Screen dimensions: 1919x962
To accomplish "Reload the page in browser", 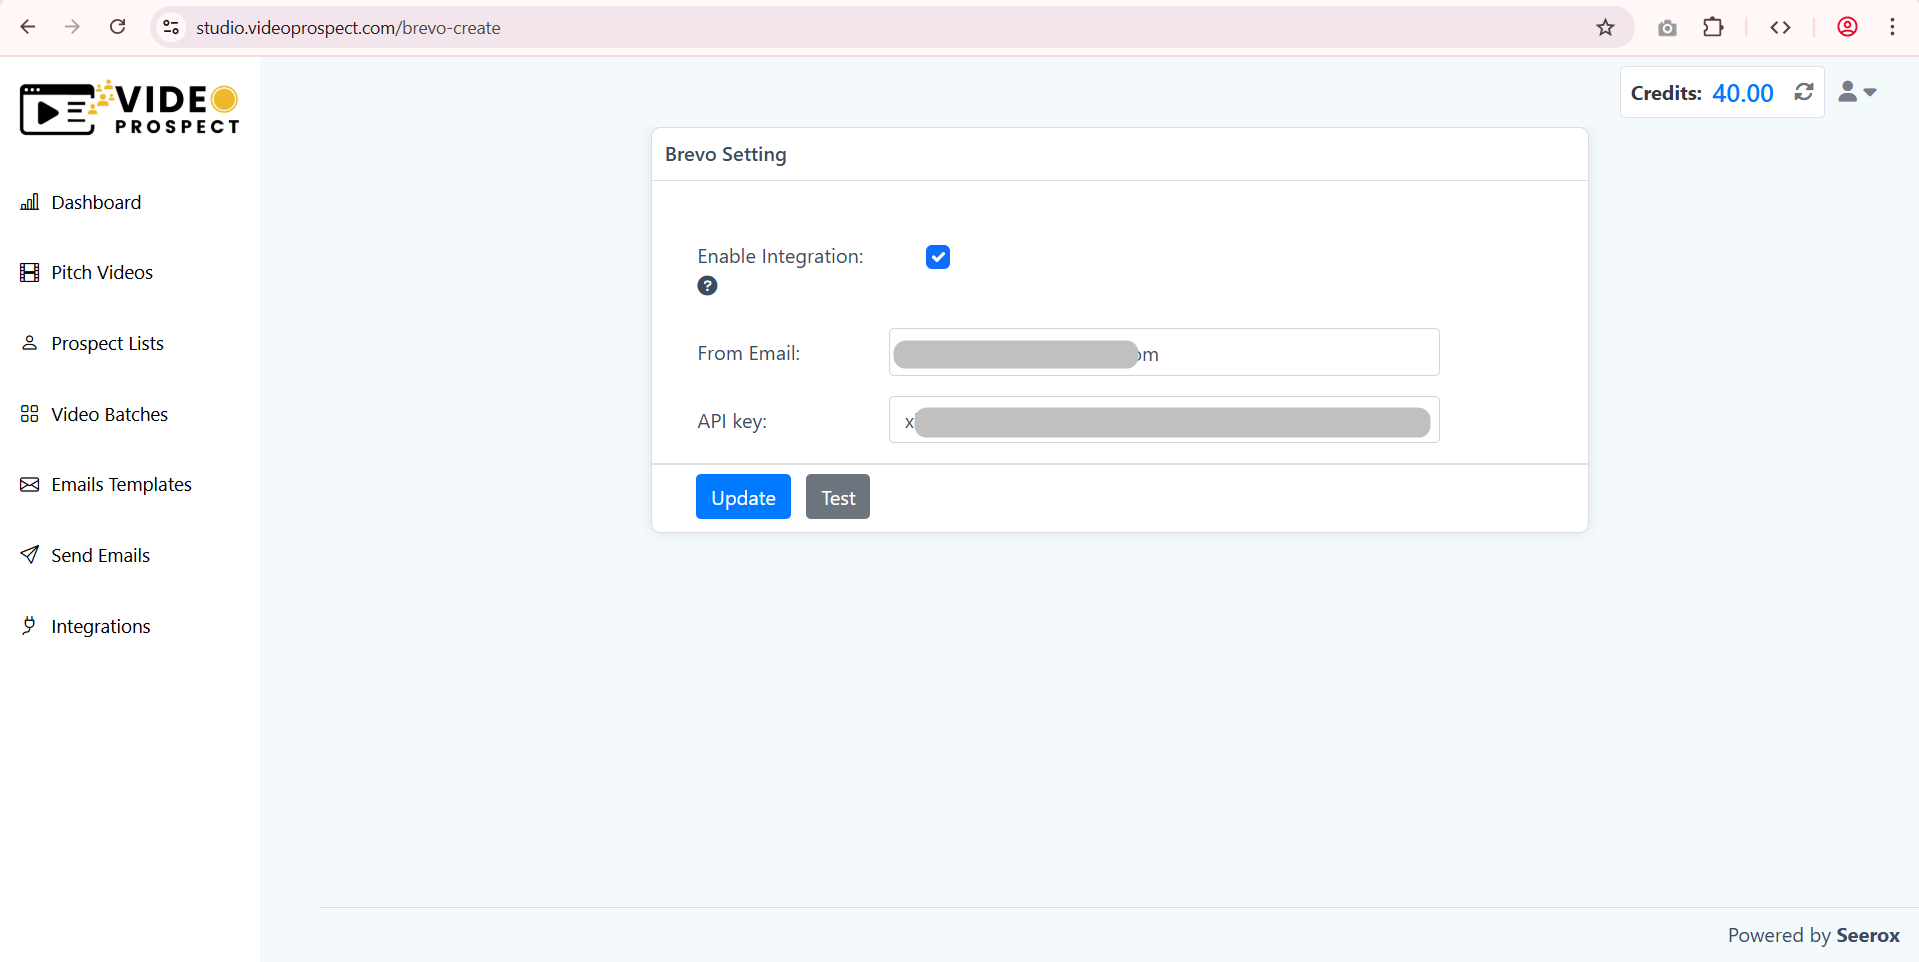I will click(x=118, y=27).
